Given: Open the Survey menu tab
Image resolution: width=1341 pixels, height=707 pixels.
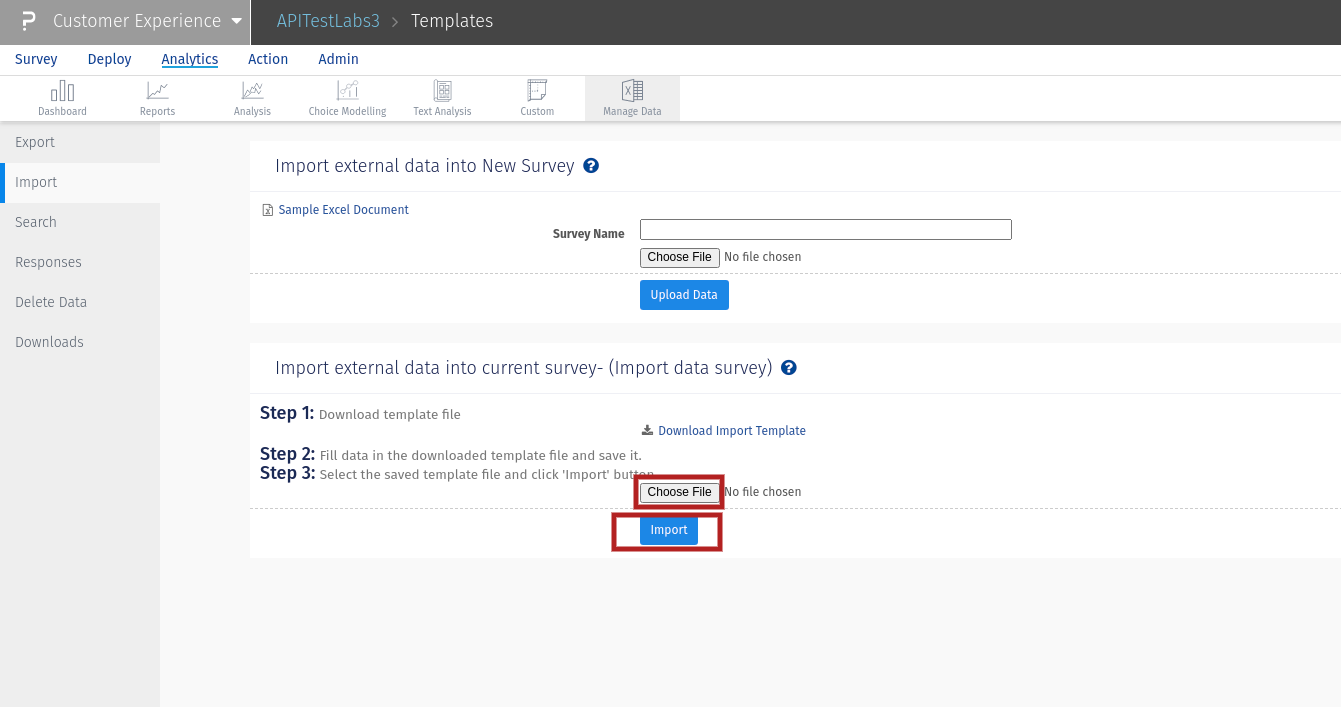Looking at the screenshot, I should click(x=36, y=59).
